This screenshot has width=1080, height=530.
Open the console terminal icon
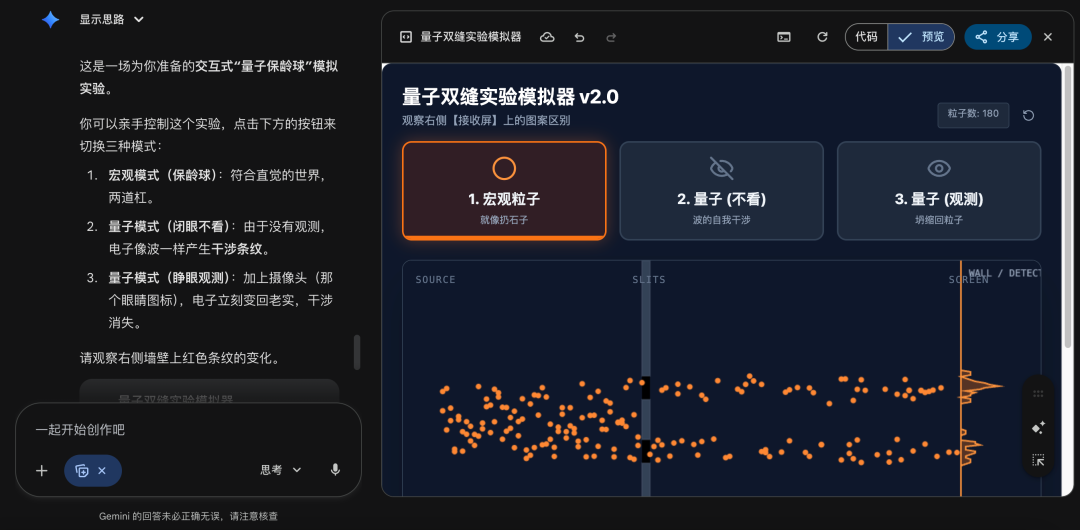tap(784, 37)
